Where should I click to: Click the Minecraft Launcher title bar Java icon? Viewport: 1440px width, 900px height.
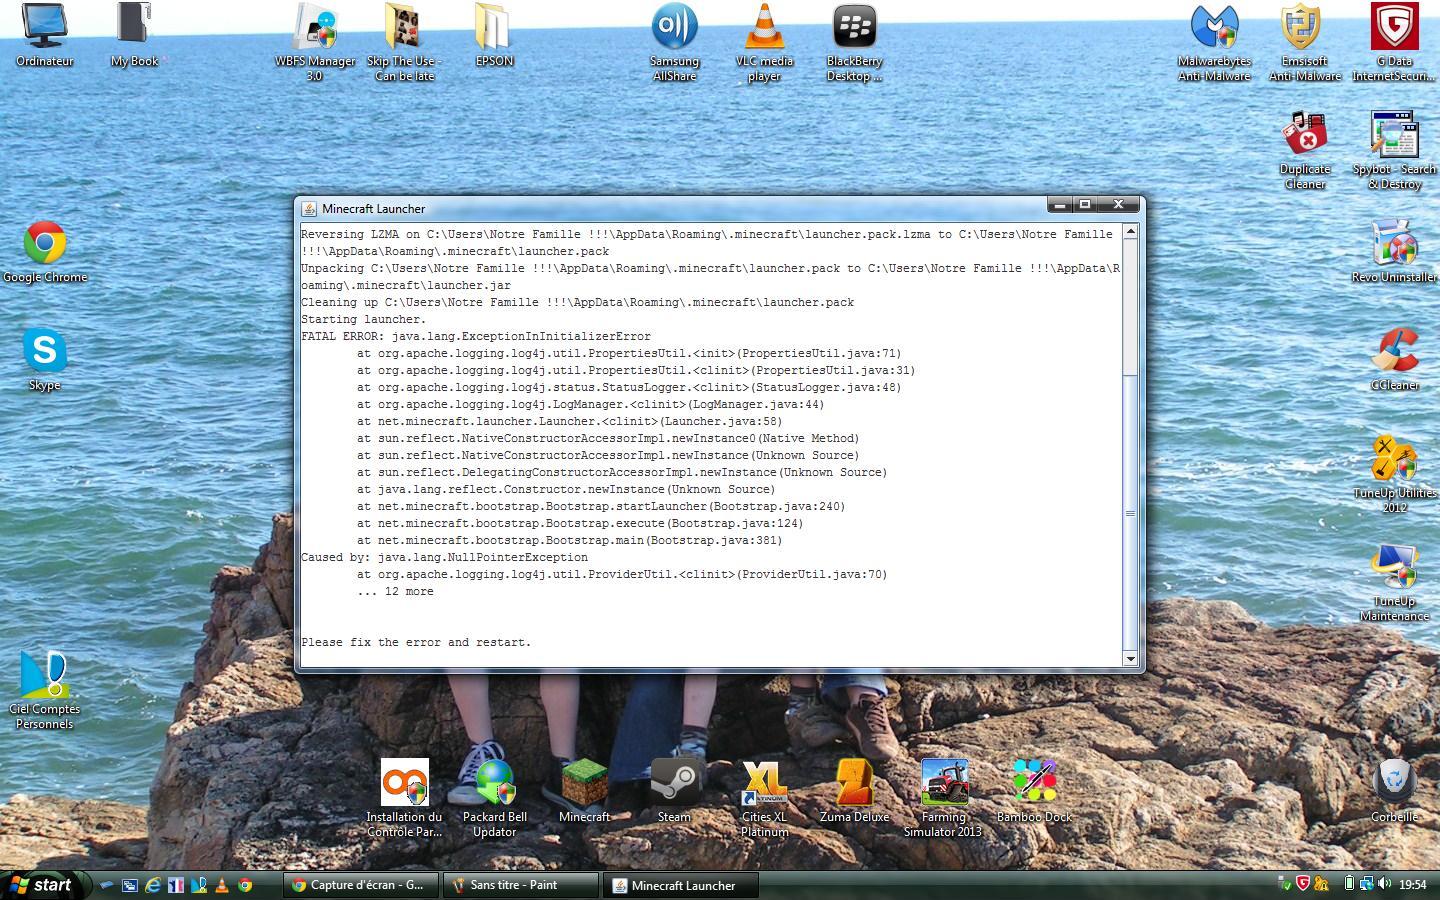(310, 209)
